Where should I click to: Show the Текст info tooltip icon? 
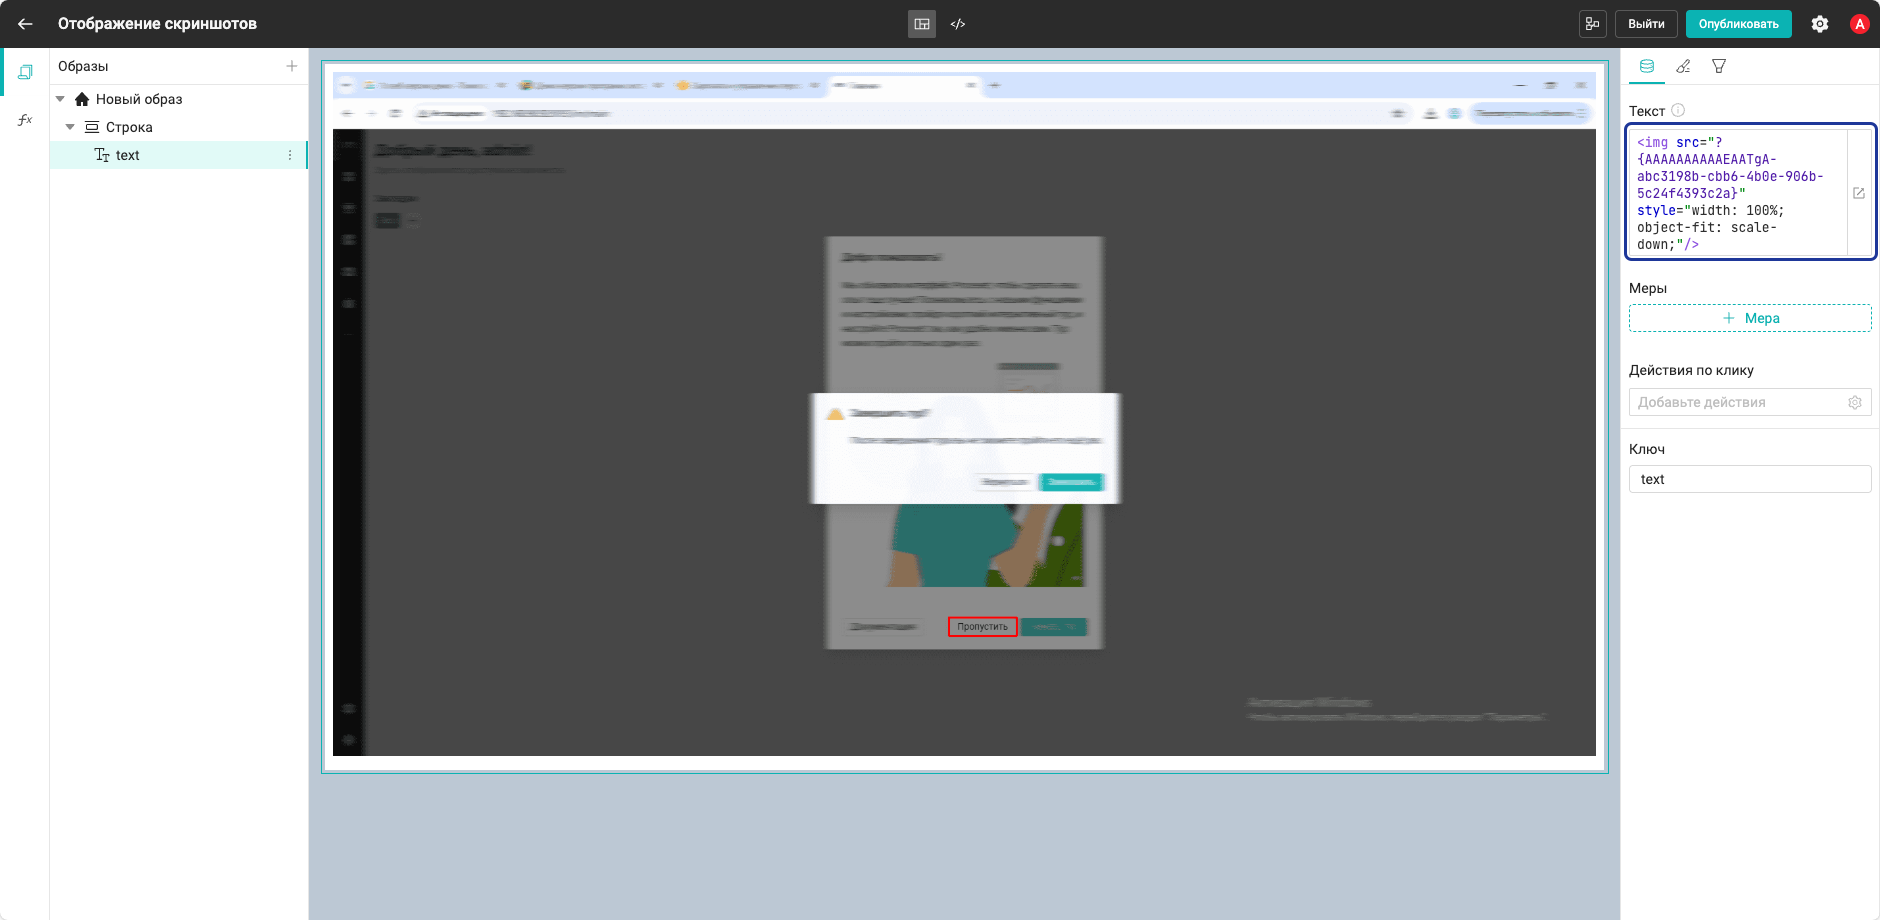click(1678, 110)
